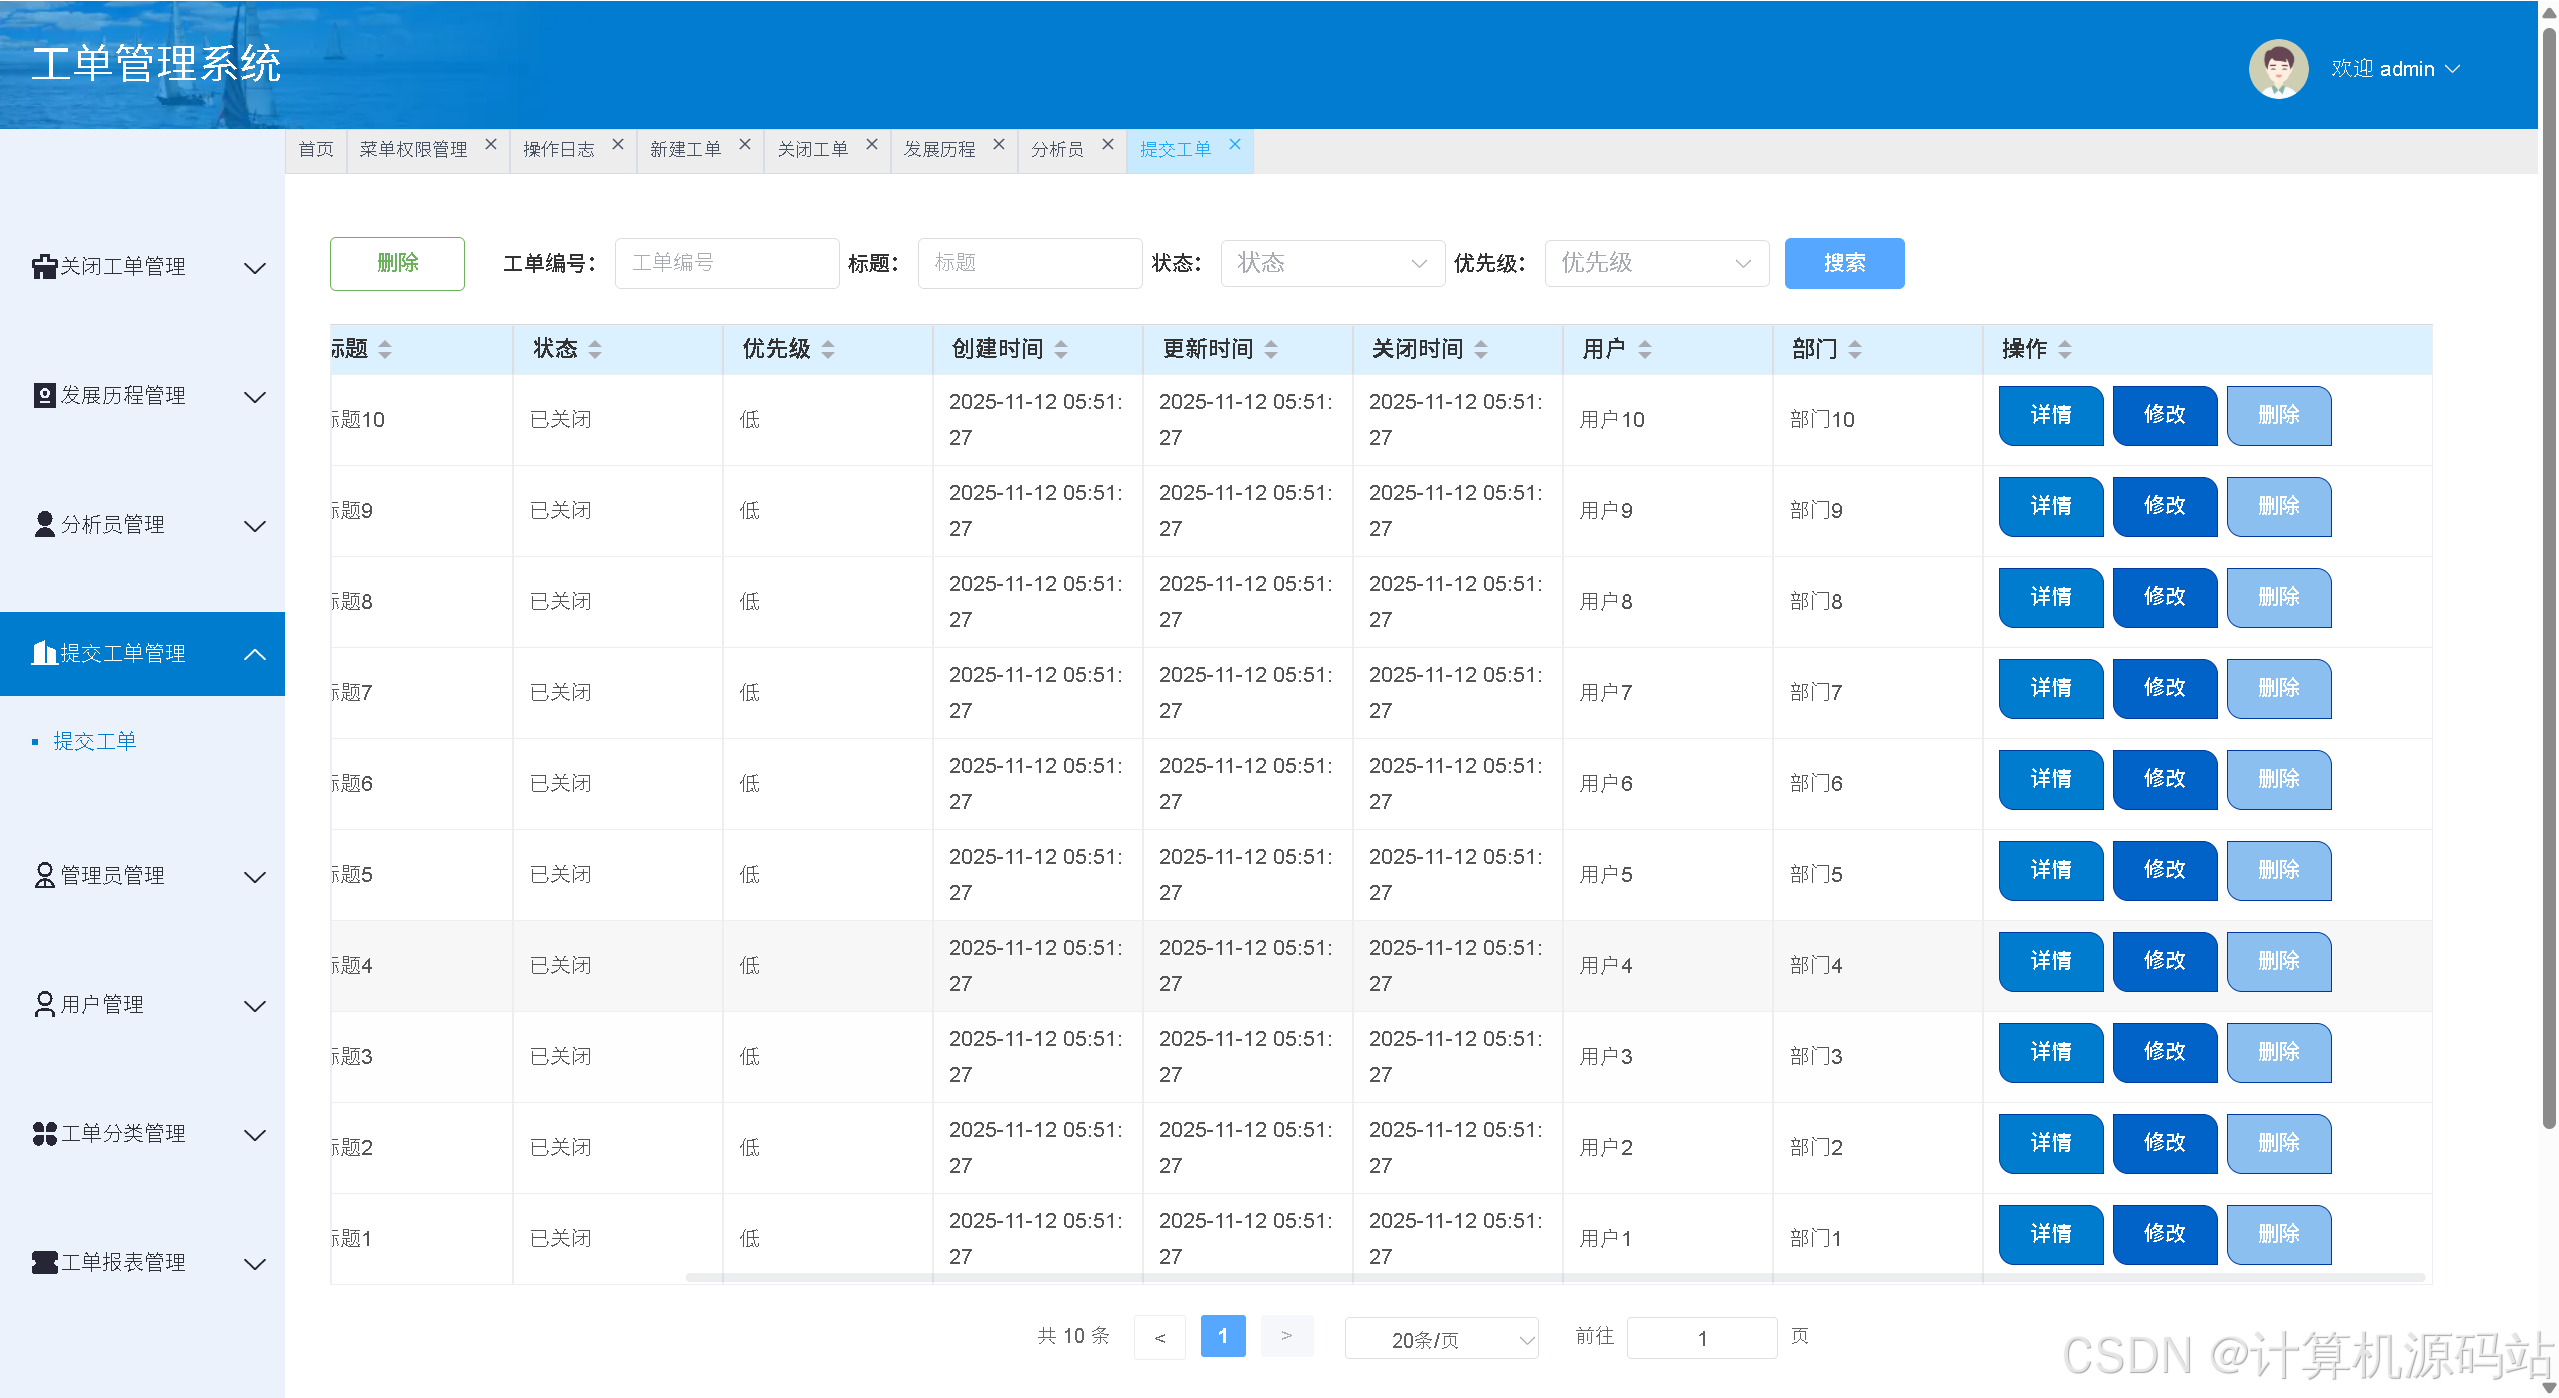Click the 关闭工单管理 sidebar icon
This screenshot has height=1398, width=2559.
click(44, 266)
